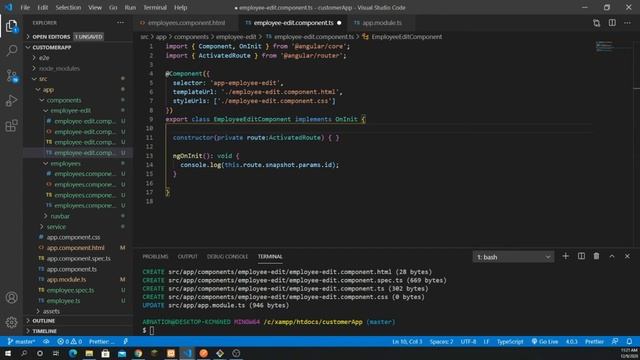The height and width of the screenshot is (360, 640).
Task: Switch to app.module.ts editor tab
Action: click(x=382, y=23)
